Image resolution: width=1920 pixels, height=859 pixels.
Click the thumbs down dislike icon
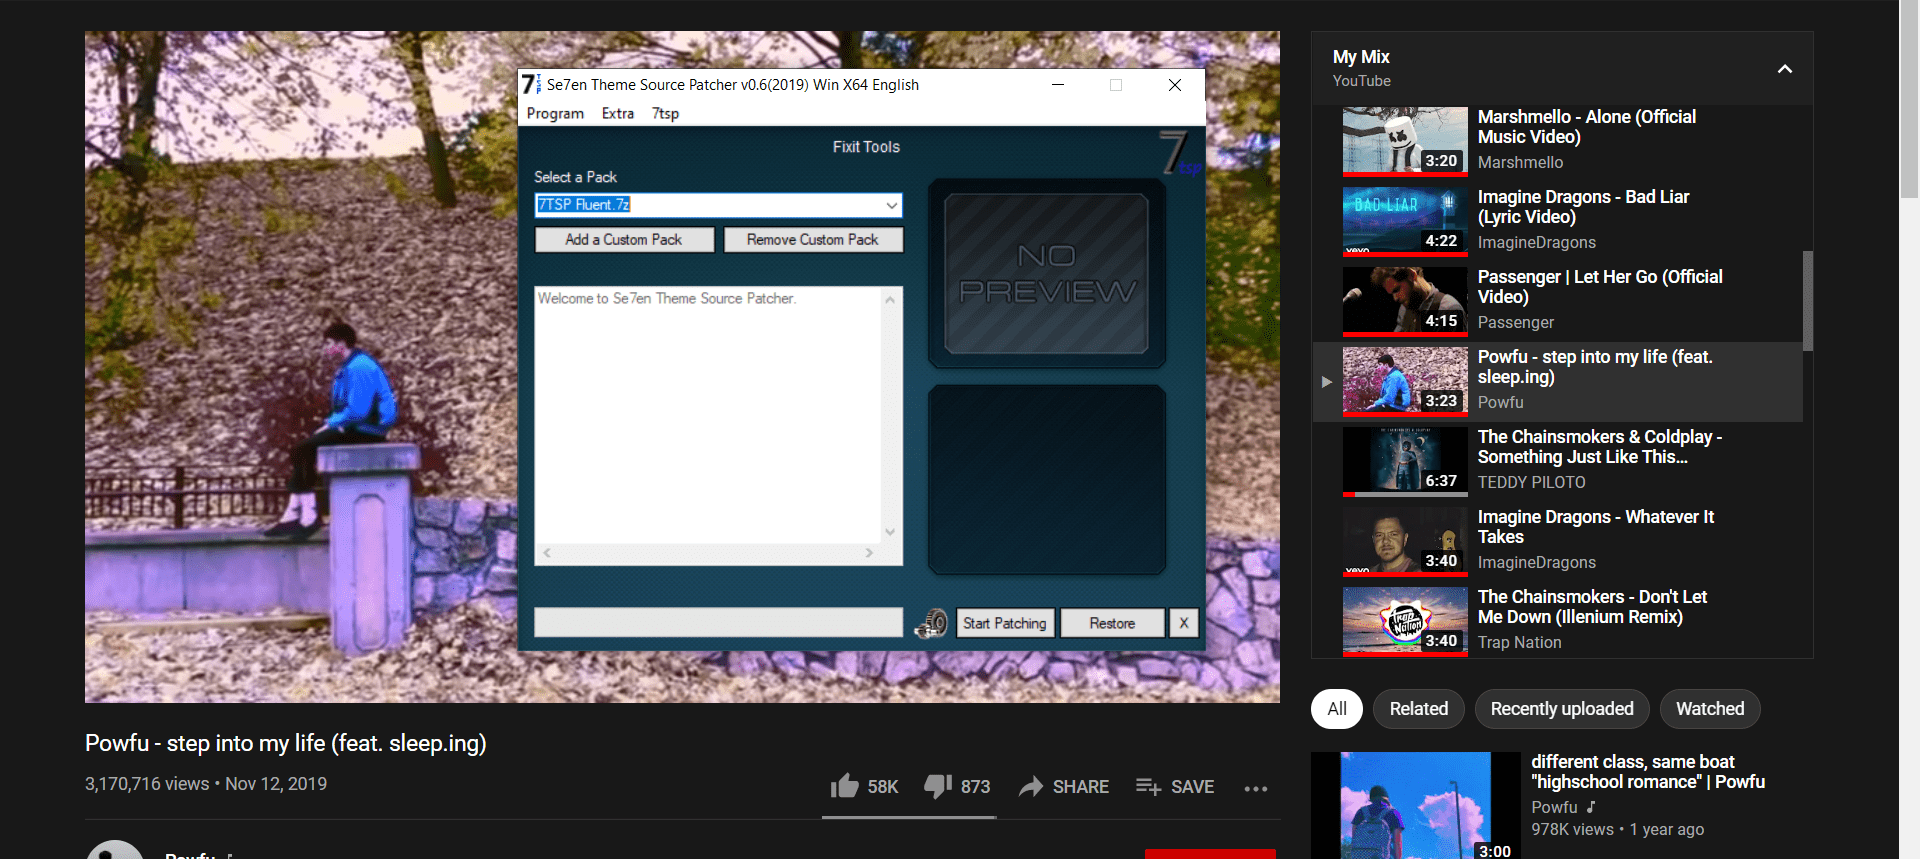[938, 787]
